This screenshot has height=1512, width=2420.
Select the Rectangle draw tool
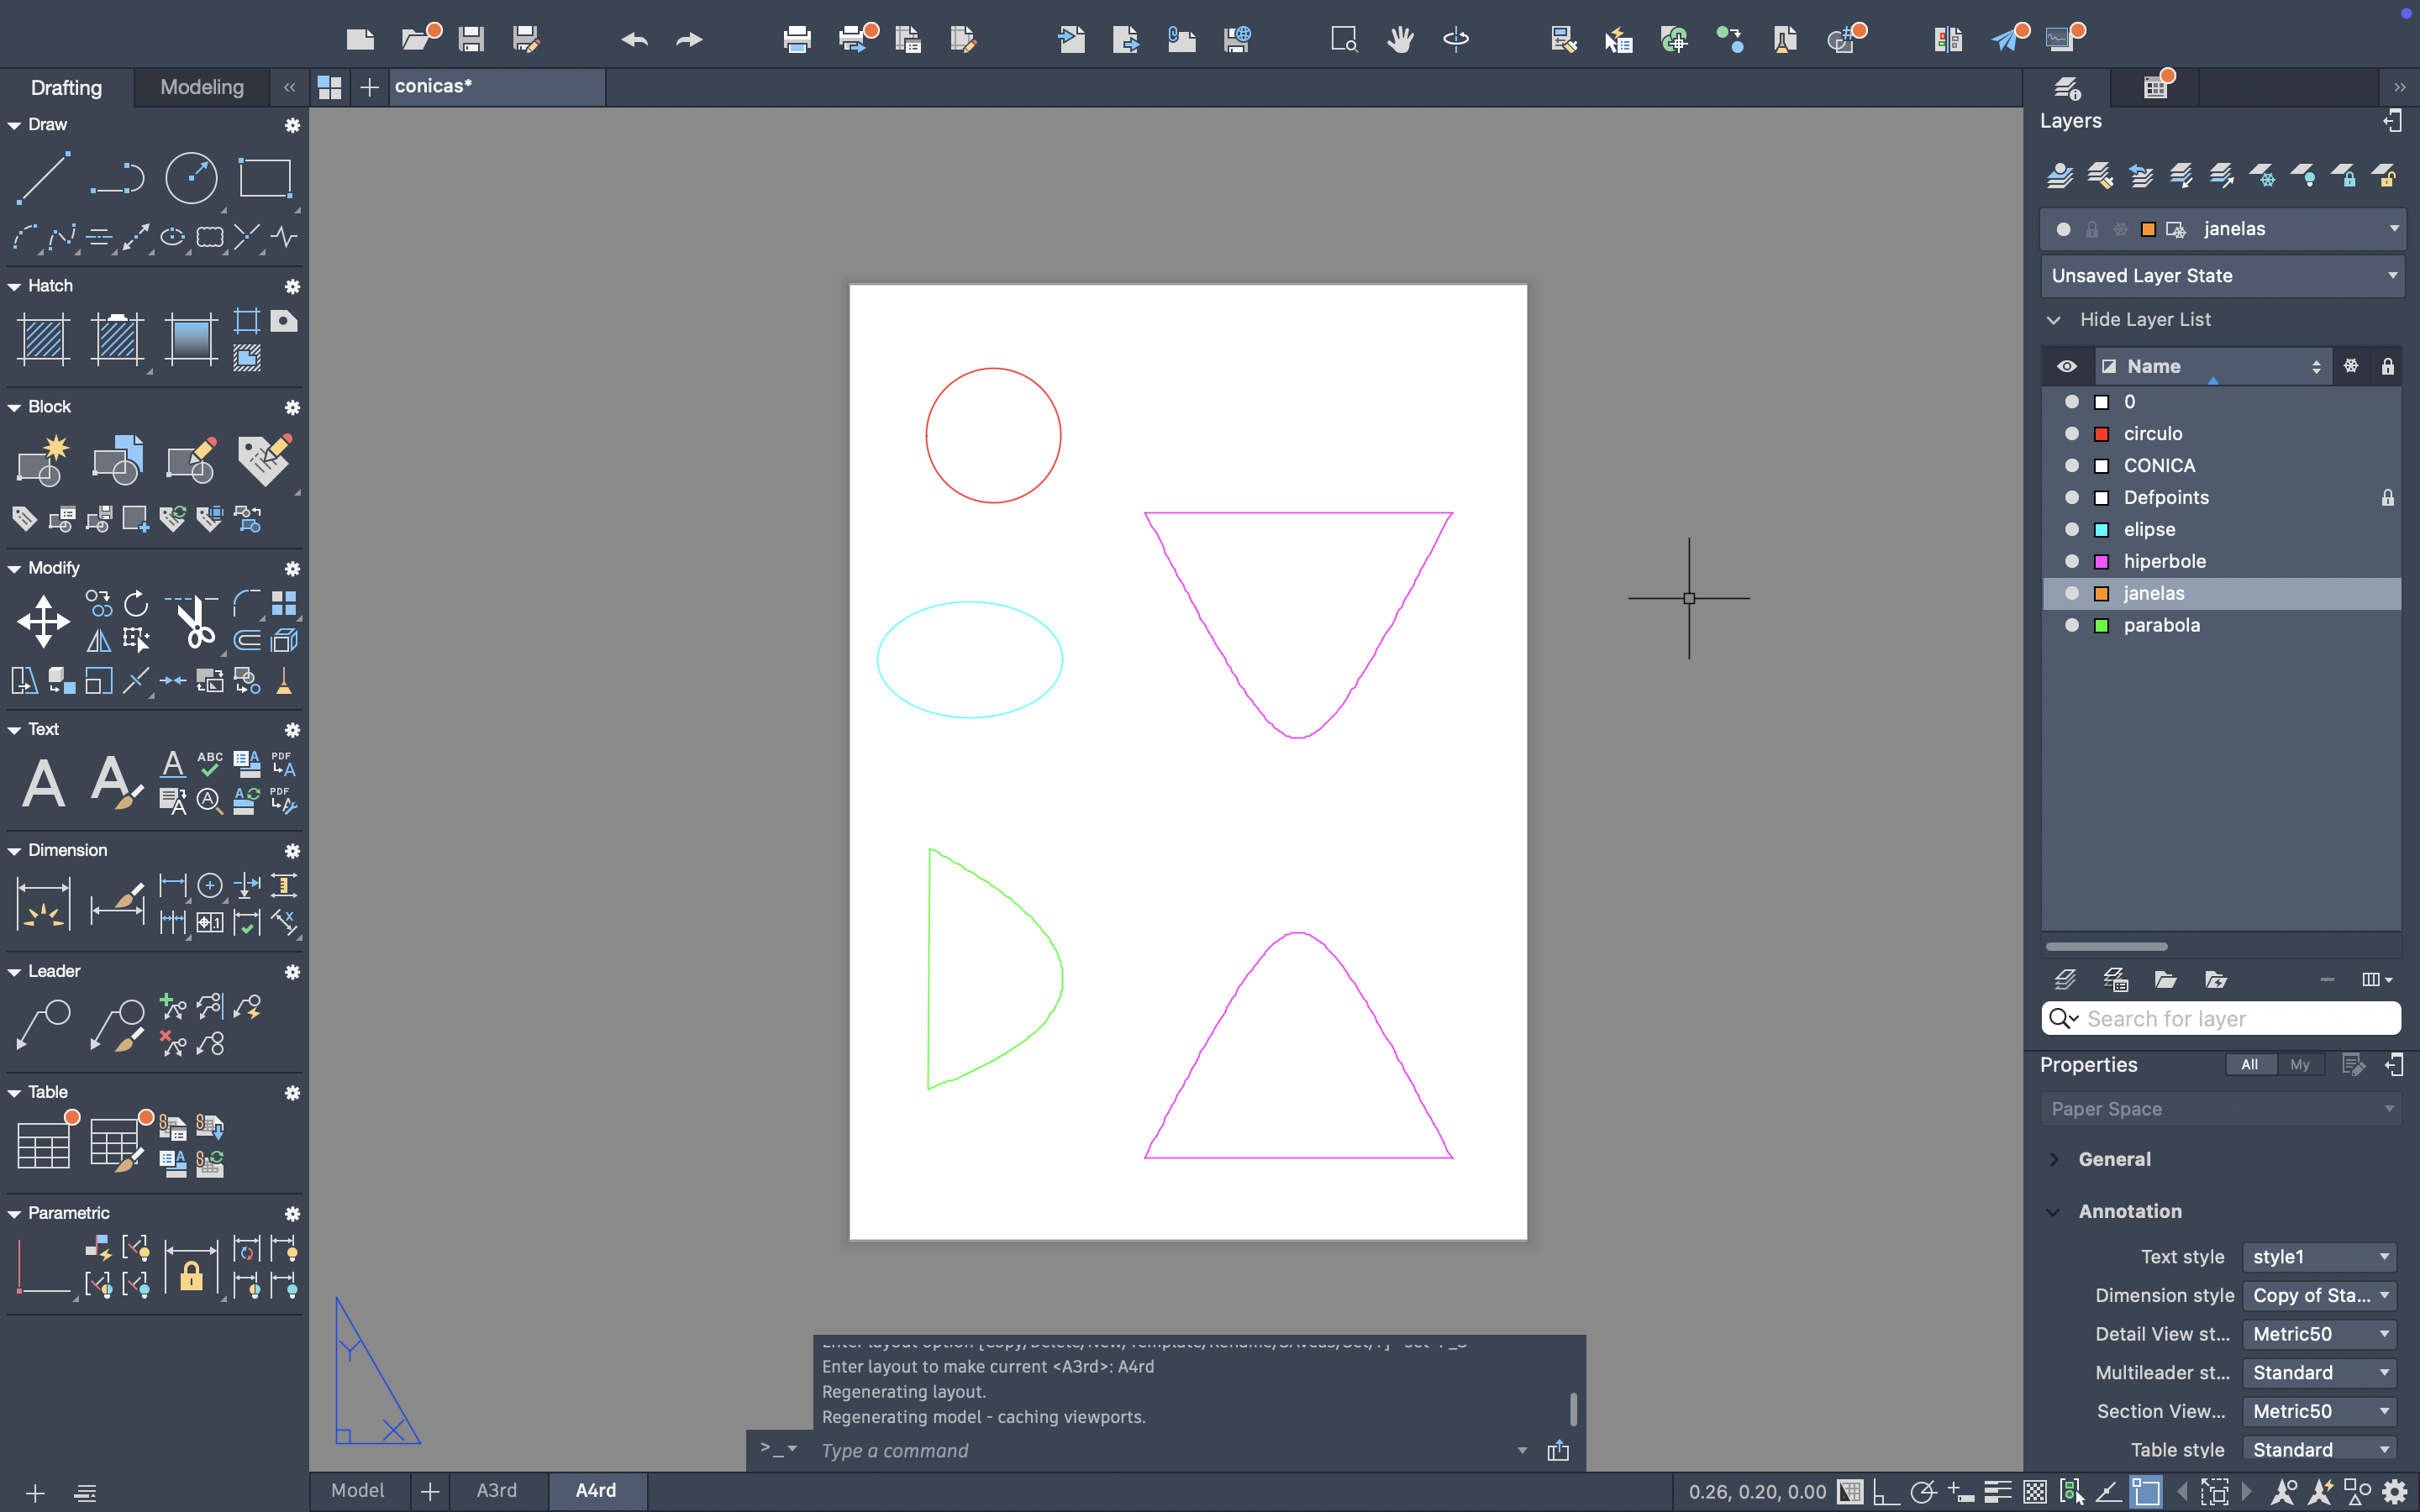coord(265,179)
